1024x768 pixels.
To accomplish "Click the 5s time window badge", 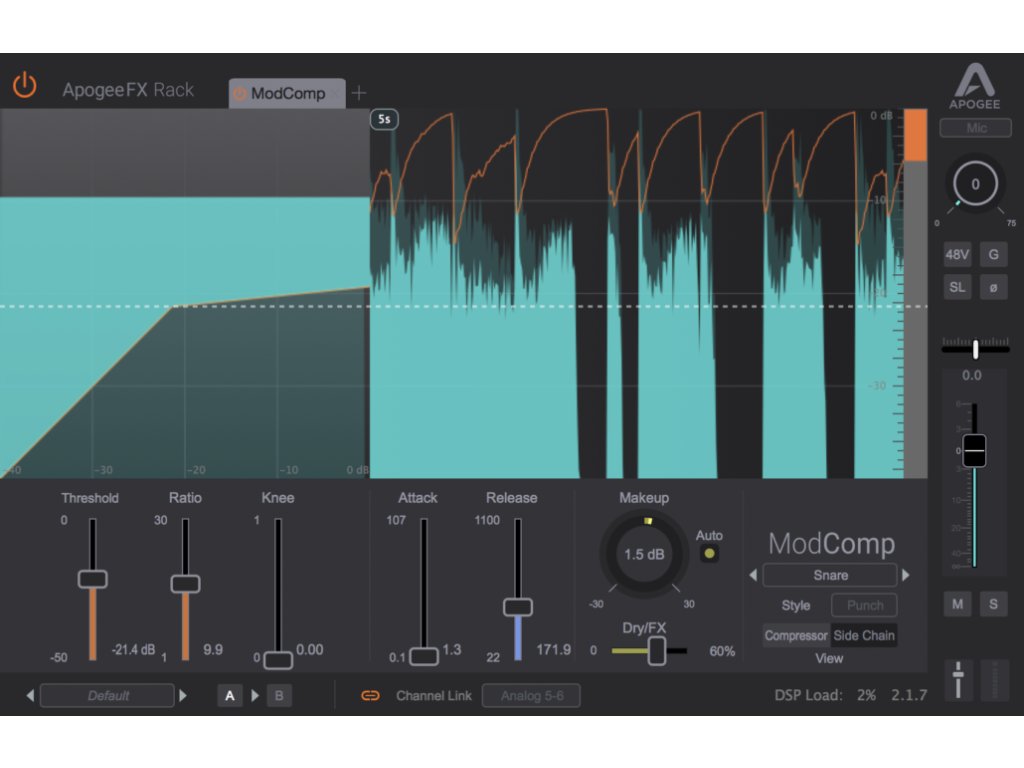I will (384, 120).
